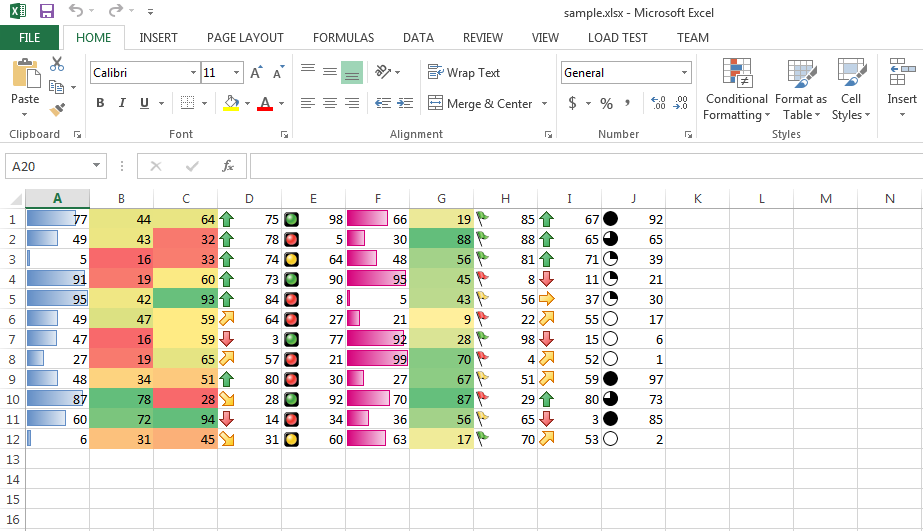Switch to the PAGE LAYOUT tab
Image resolution: width=923 pixels, height=531 pixels.
(245, 38)
